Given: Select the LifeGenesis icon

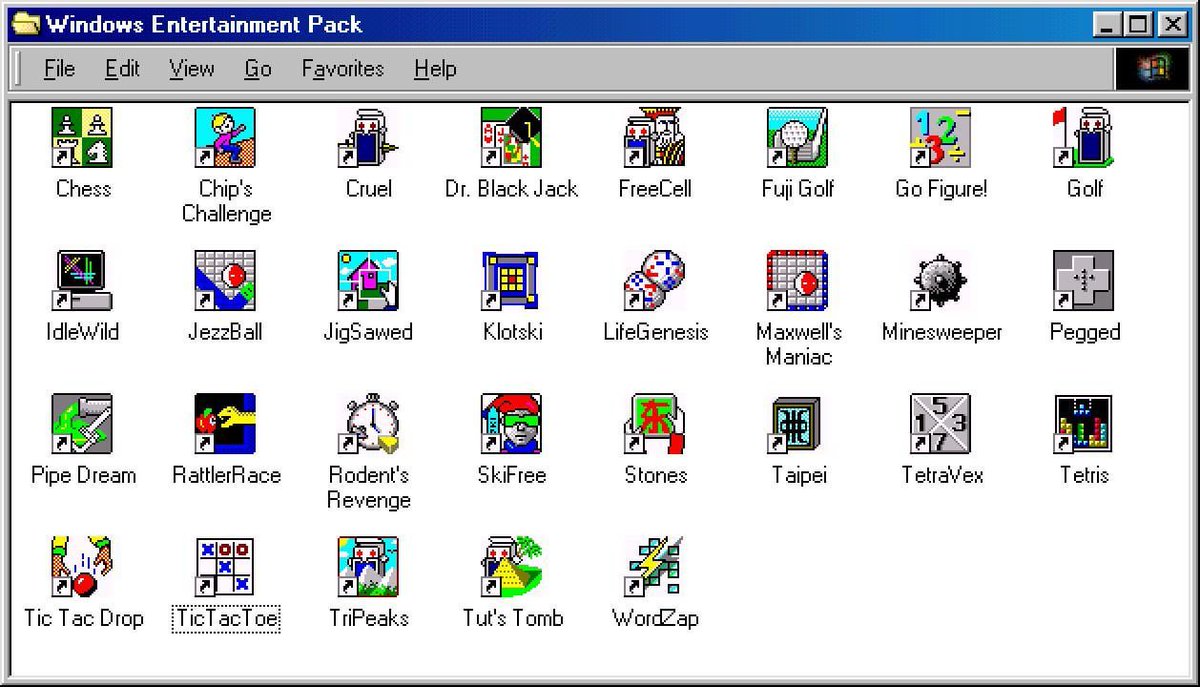Looking at the screenshot, I should tap(655, 281).
